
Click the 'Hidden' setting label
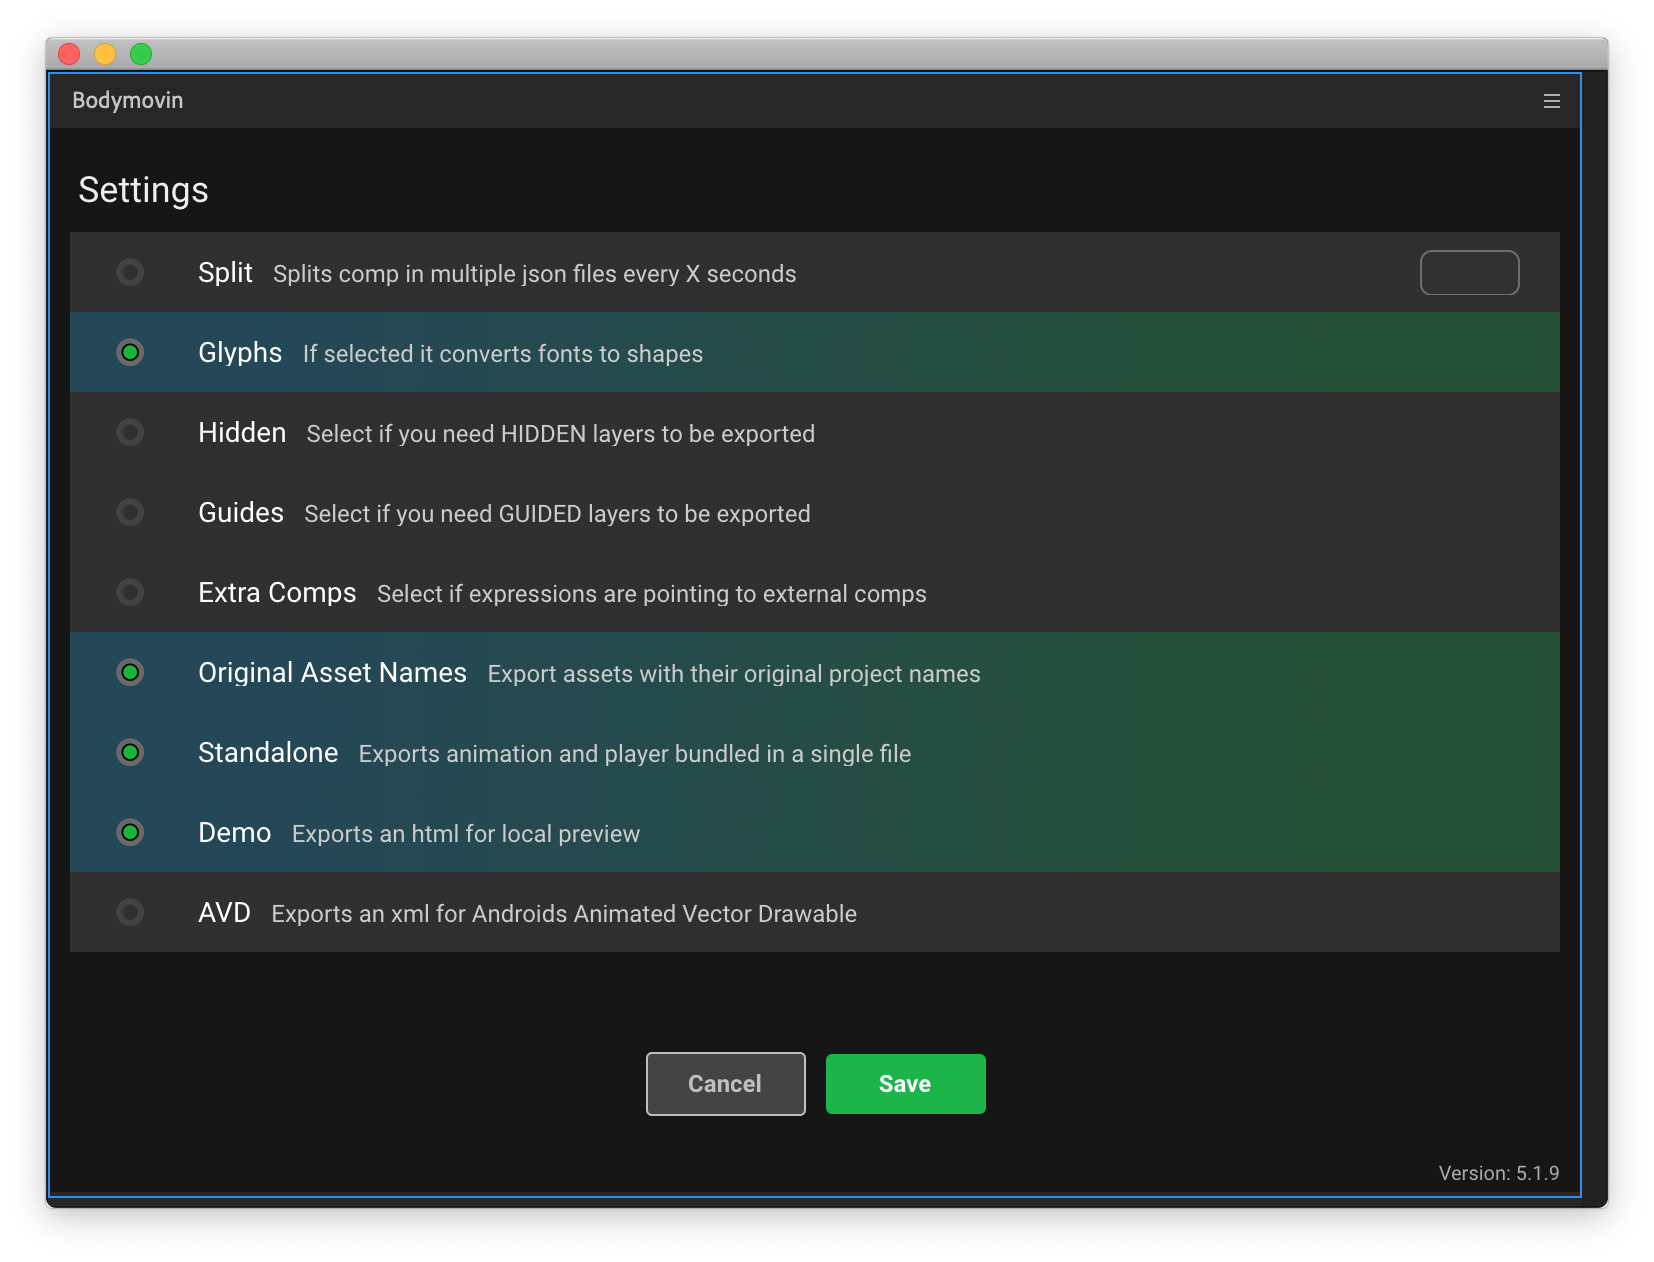(242, 432)
